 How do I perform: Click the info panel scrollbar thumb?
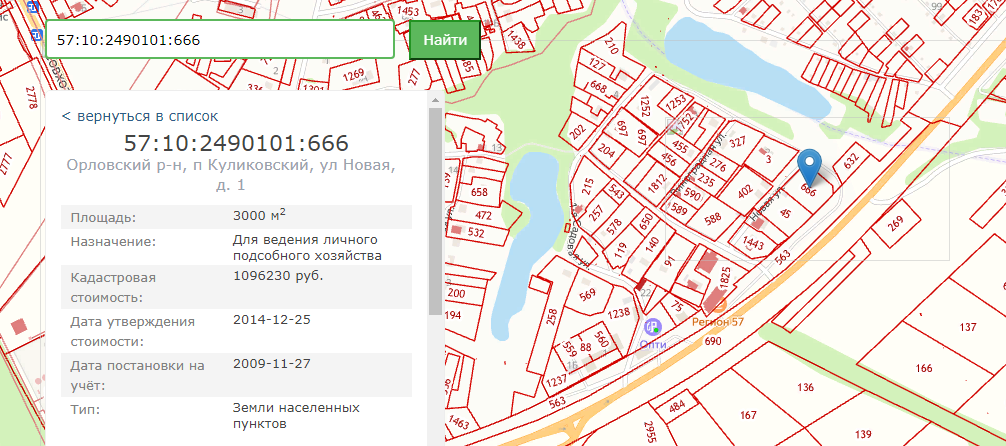point(436,210)
